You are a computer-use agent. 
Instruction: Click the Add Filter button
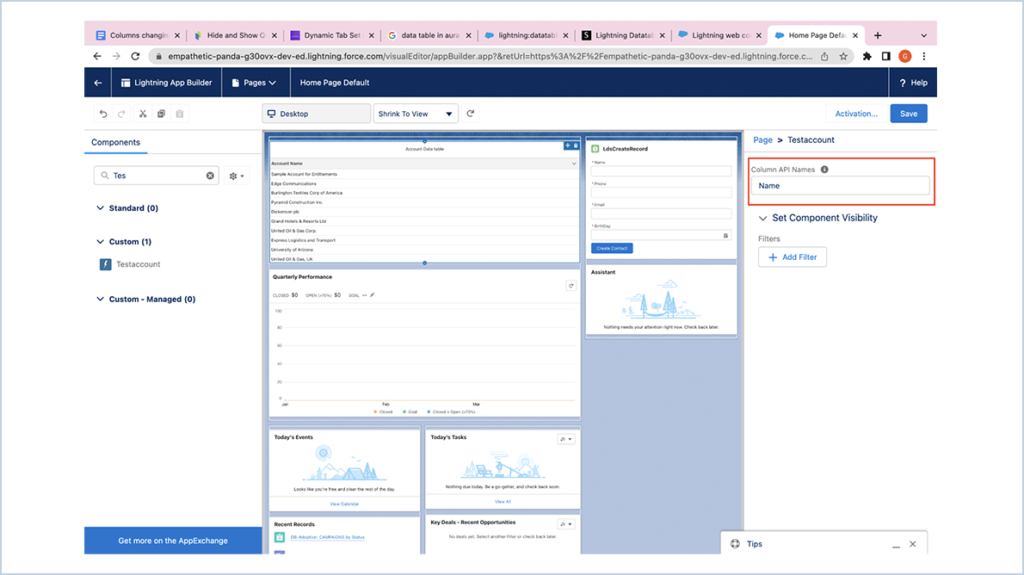(x=792, y=257)
